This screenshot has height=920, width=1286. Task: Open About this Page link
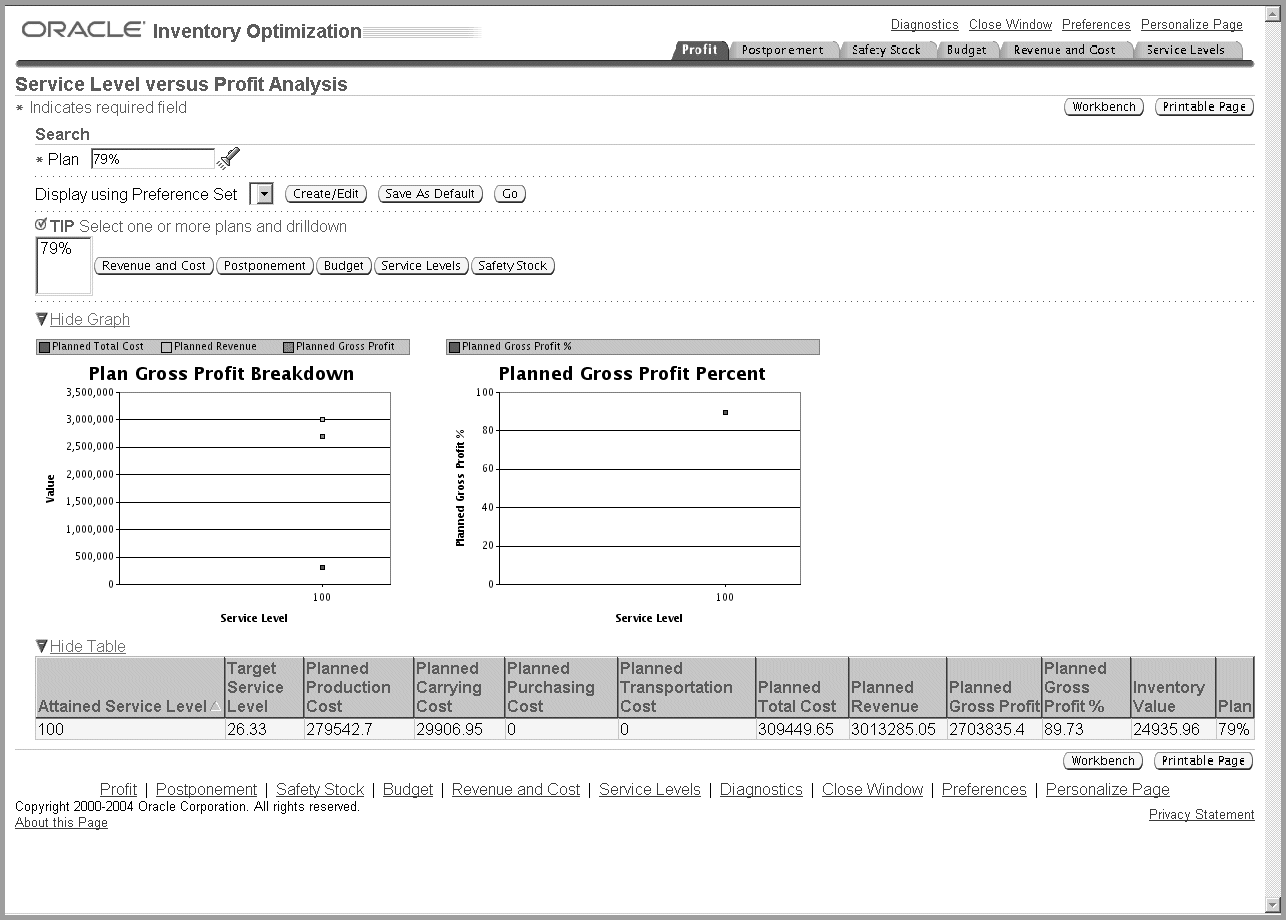click(x=61, y=823)
